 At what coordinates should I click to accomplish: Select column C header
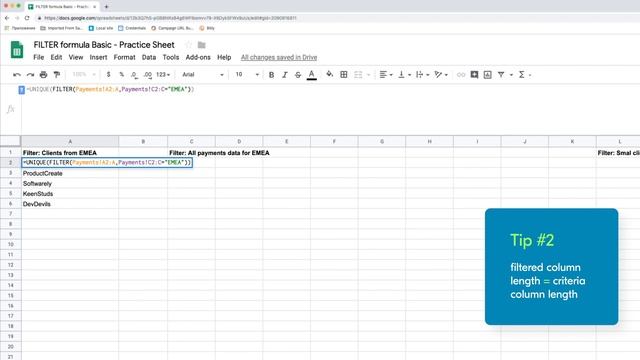click(191, 142)
